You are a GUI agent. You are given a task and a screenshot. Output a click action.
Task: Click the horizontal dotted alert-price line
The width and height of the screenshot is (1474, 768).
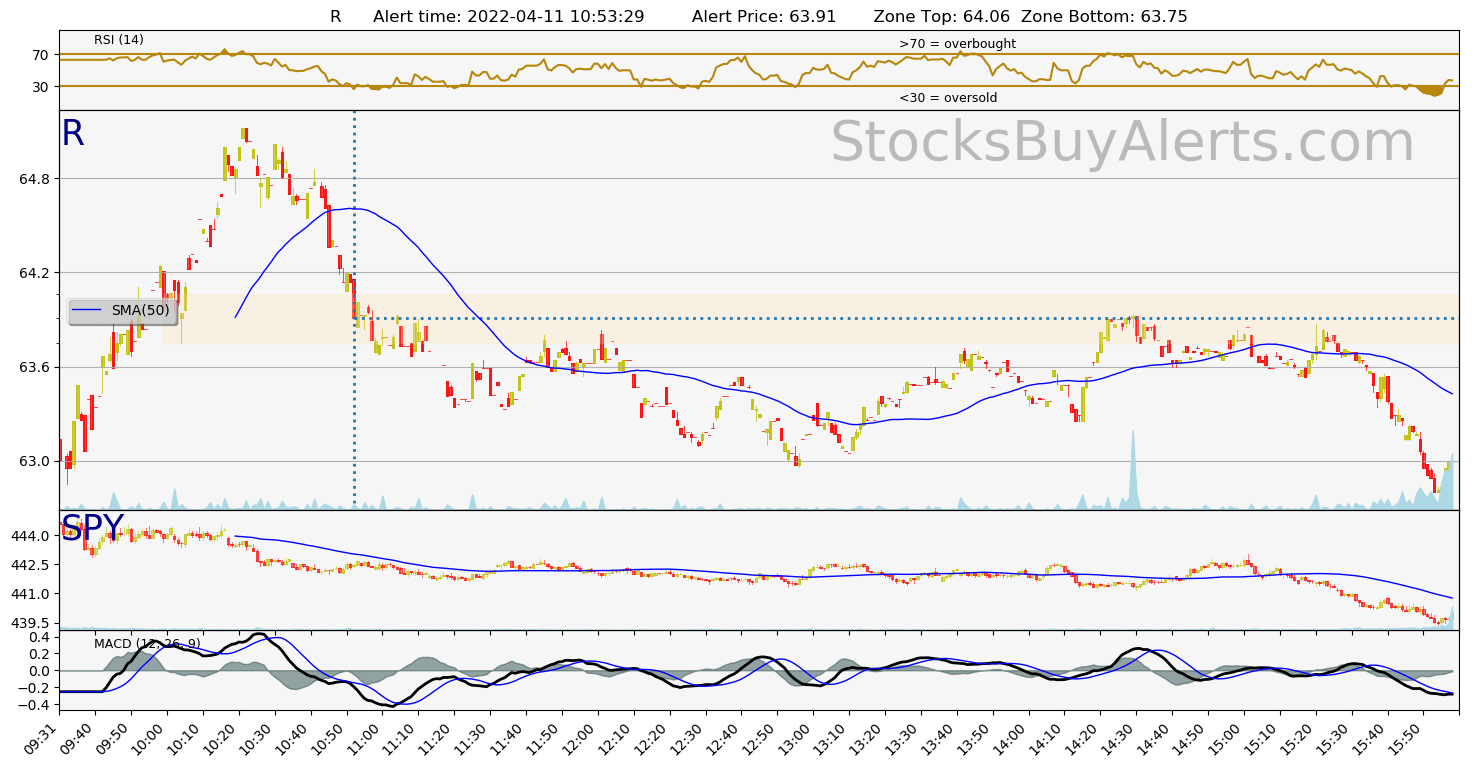coord(905,319)
